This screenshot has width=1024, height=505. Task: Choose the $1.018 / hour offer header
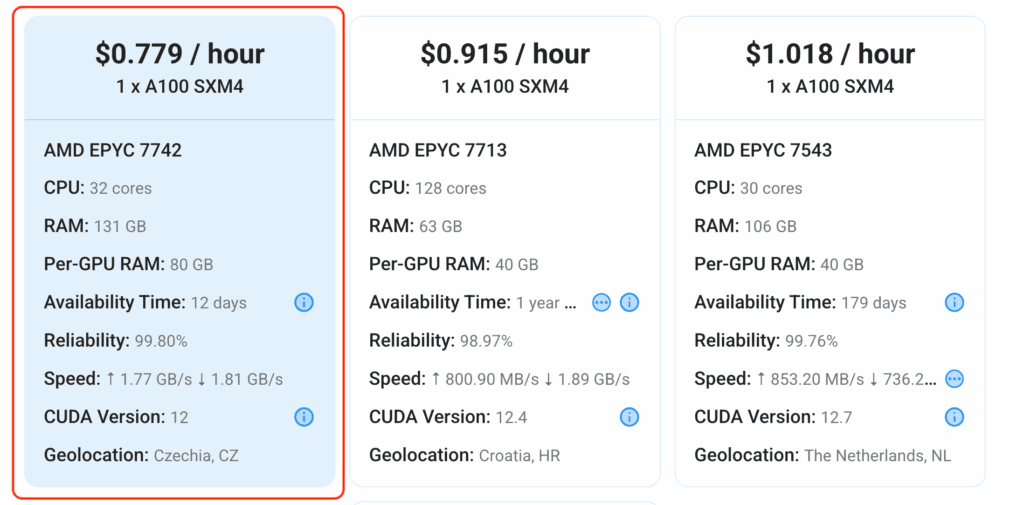click(x=830, y=54)
